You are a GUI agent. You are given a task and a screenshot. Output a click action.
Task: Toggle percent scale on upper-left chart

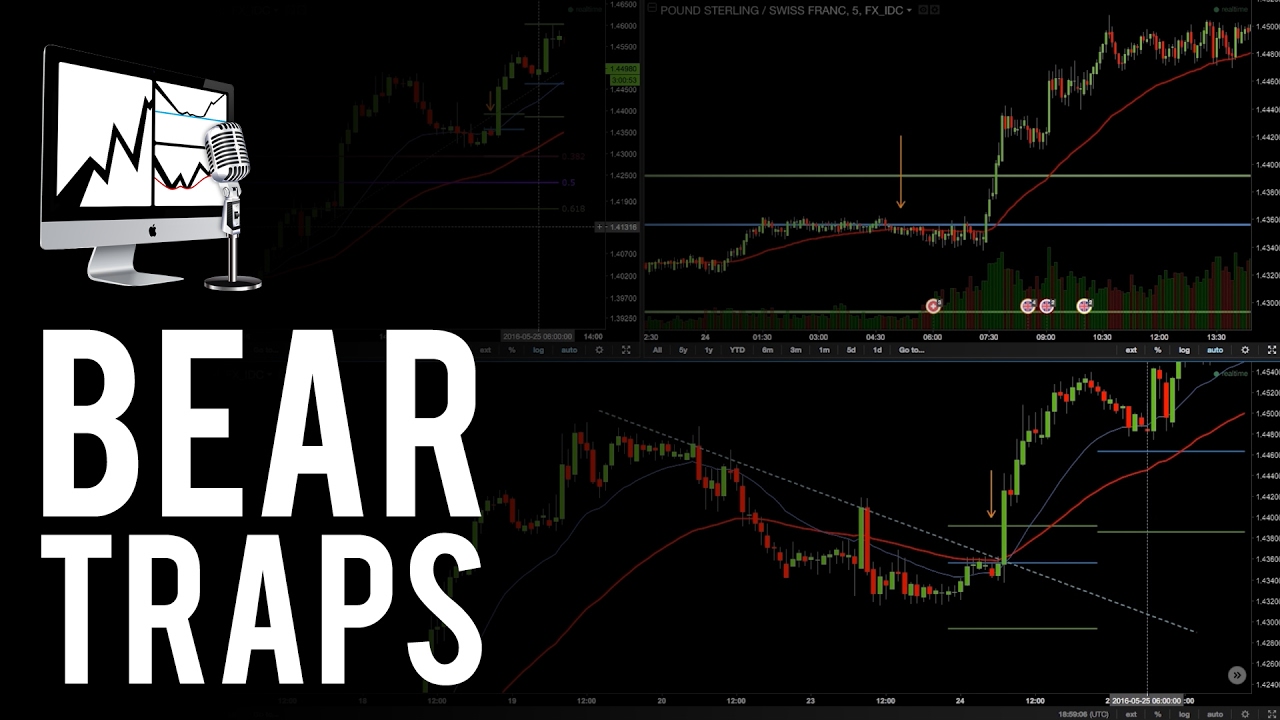point(512,350)
